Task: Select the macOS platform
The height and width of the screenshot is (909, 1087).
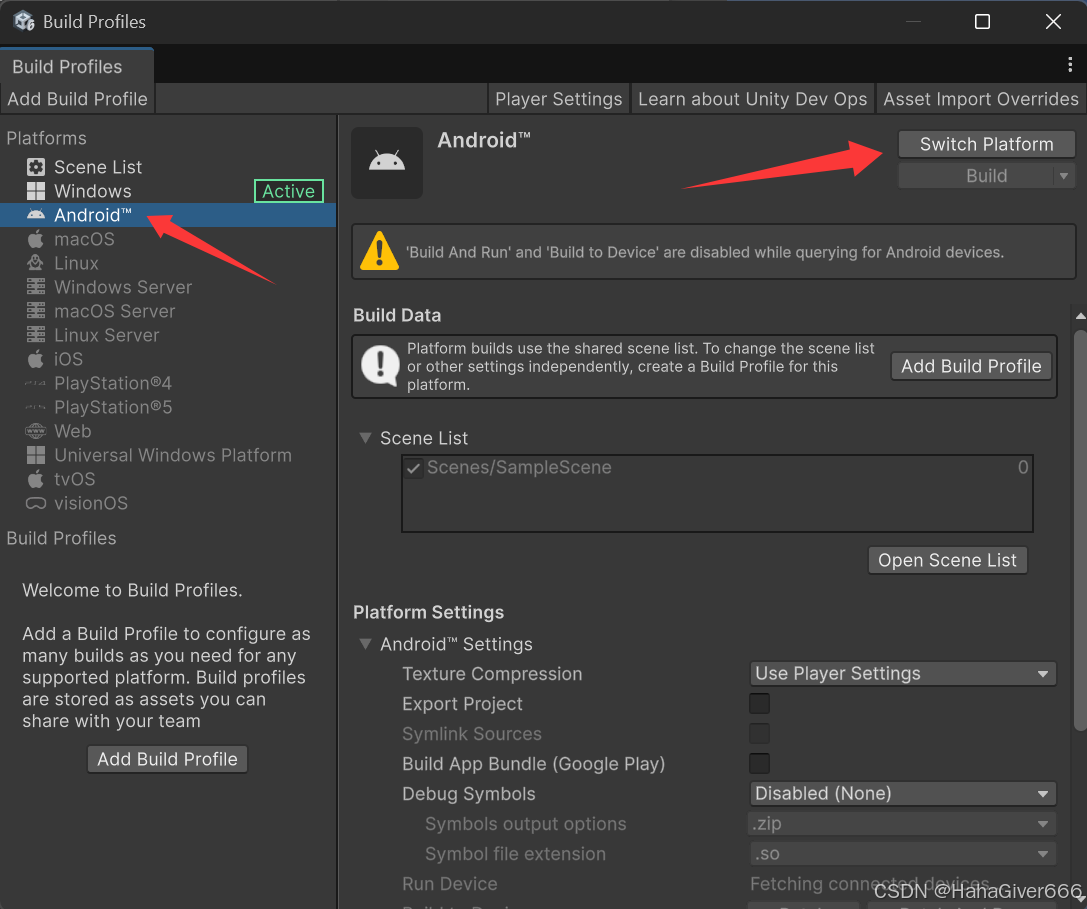Action: point(168,239)
